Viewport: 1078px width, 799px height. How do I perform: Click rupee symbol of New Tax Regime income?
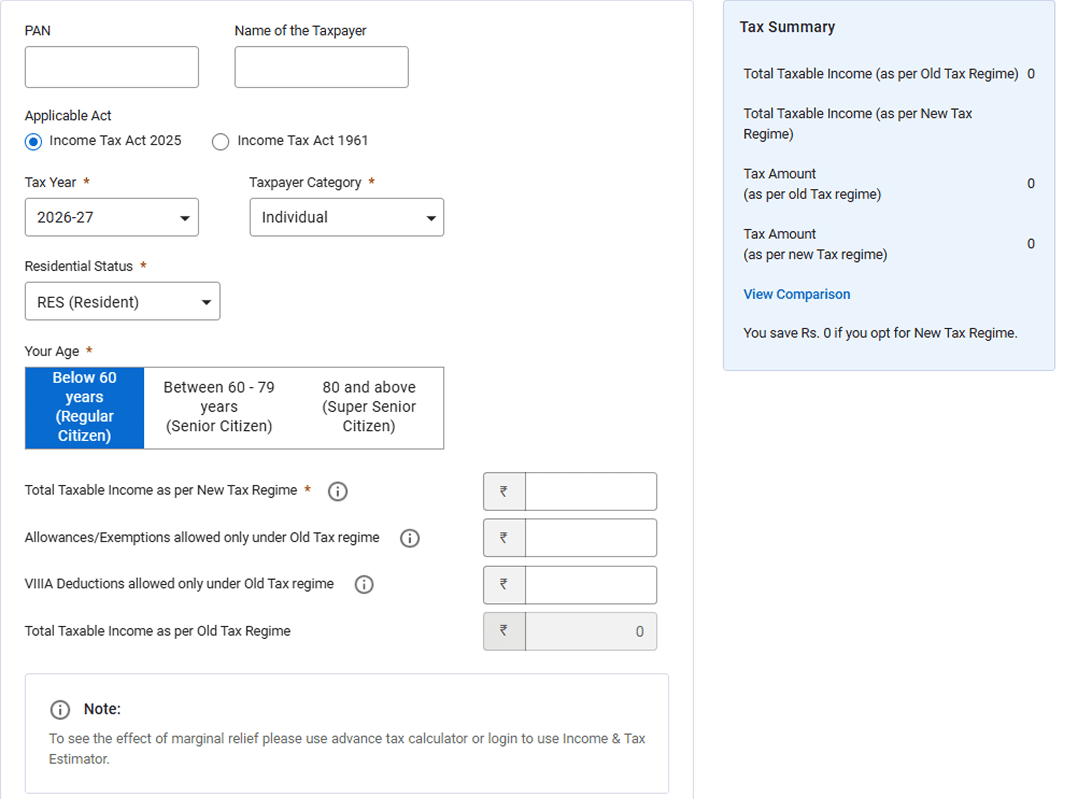coord(504,492)
